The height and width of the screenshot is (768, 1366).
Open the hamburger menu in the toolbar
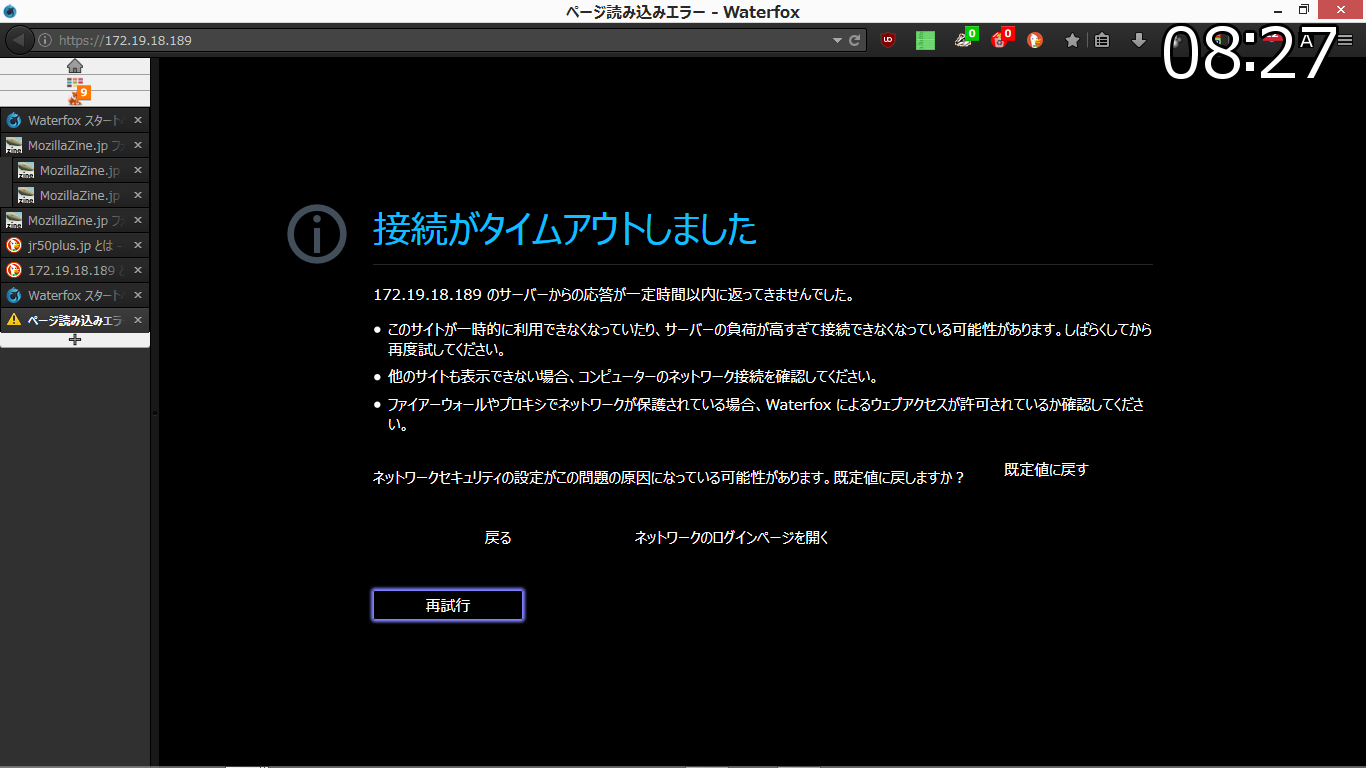click(1345, 41)
